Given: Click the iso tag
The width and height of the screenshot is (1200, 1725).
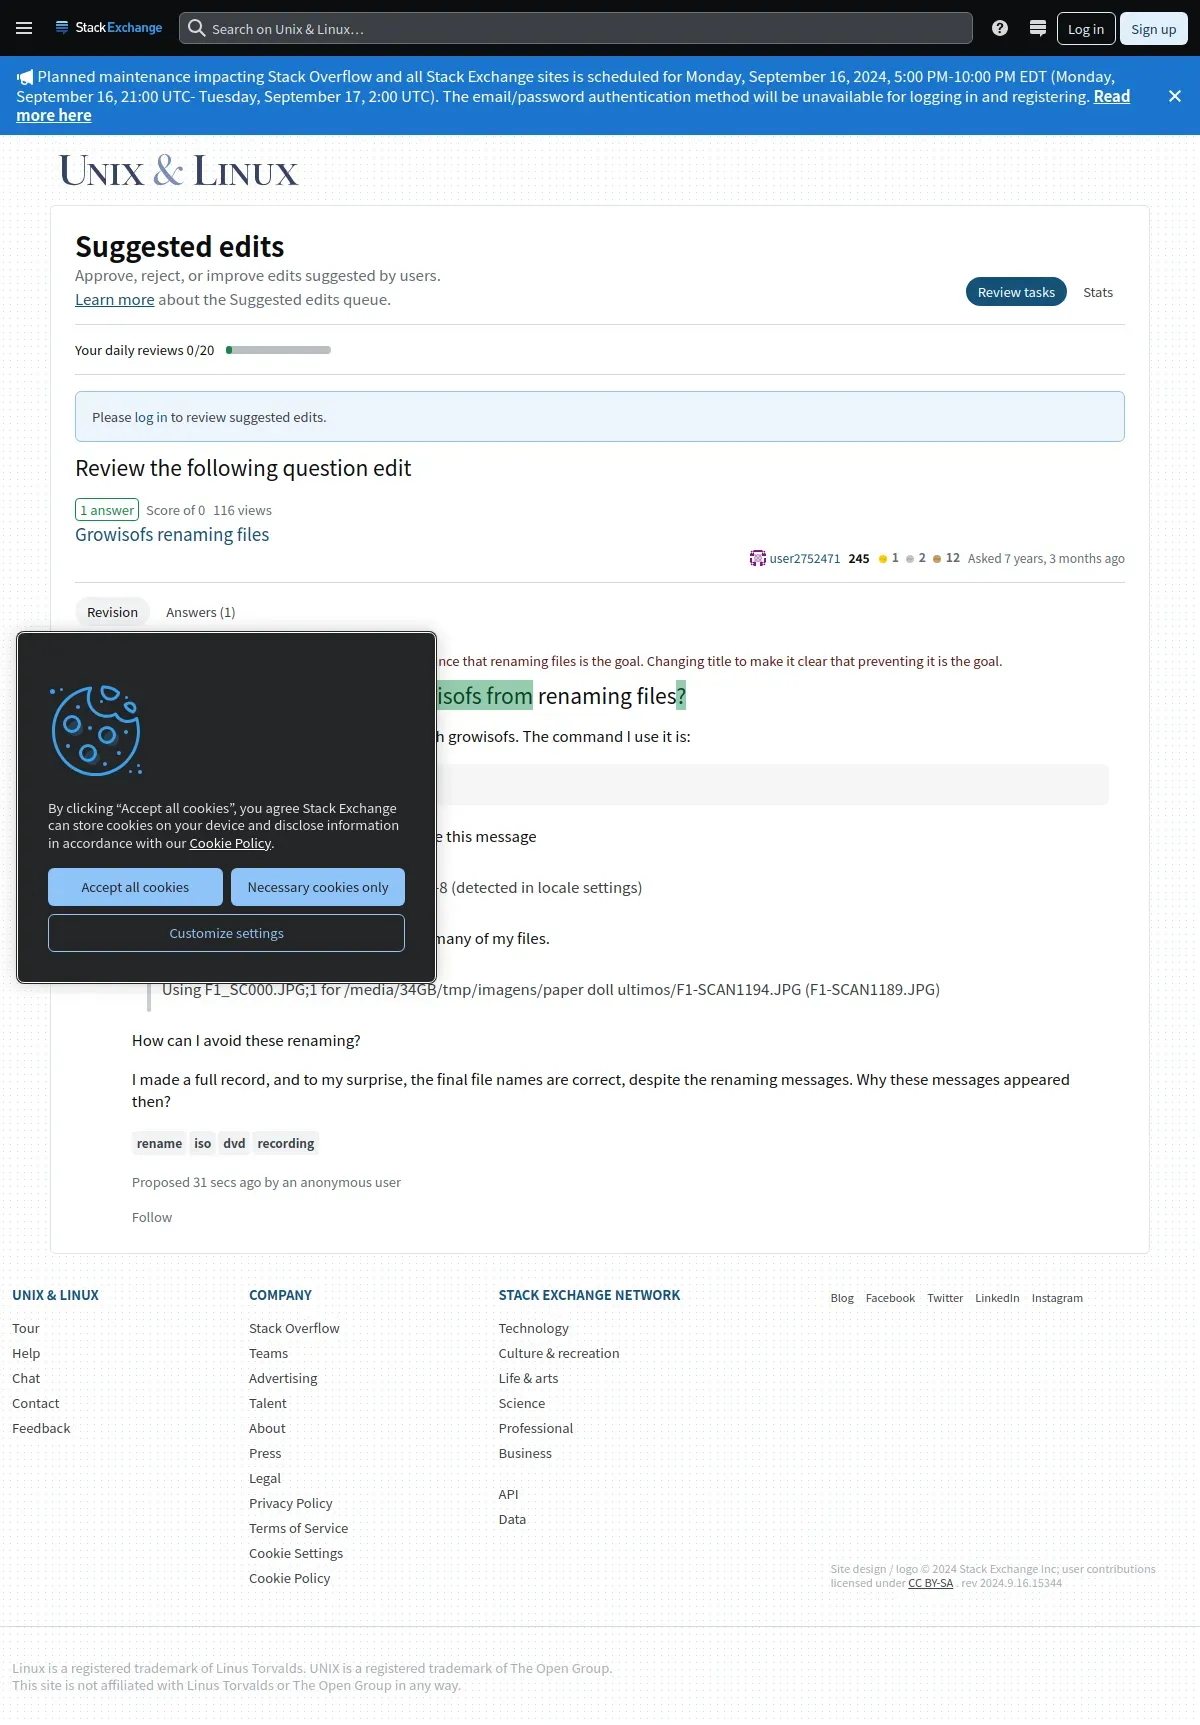Looking at the screenshot, I should (x=203, y=1143).
